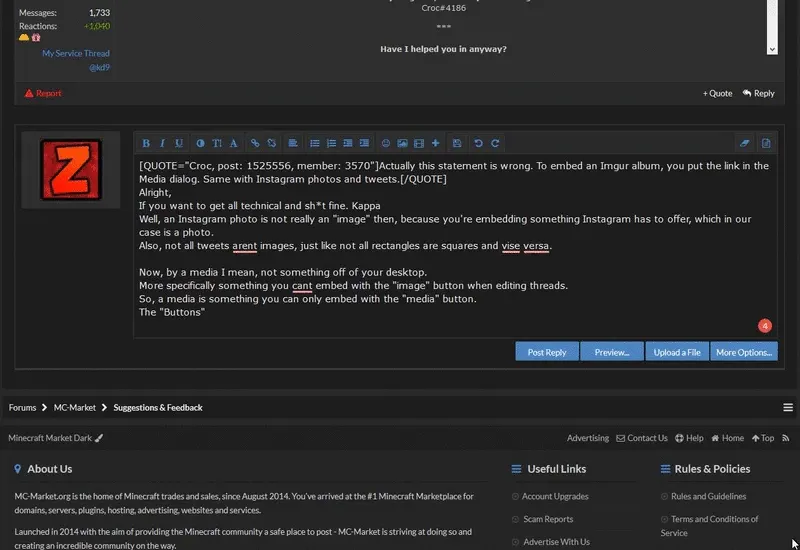This screenshot has width=800, height=550.
Task: Click Upload a File button
Action: tap(677, 352)
